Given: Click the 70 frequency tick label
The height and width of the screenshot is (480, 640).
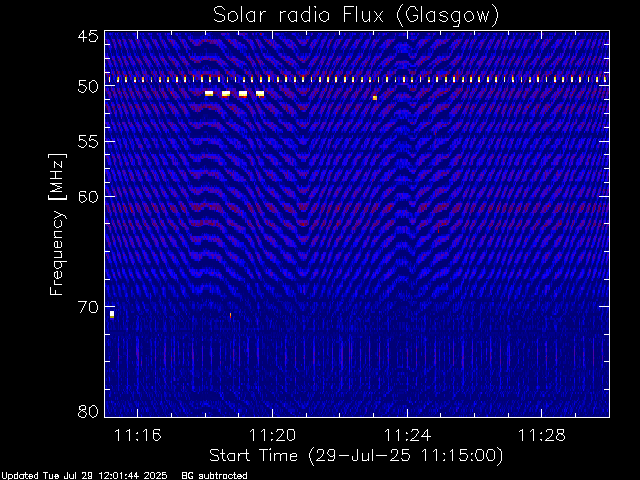Looking at the screenshot, I should 88,307.
